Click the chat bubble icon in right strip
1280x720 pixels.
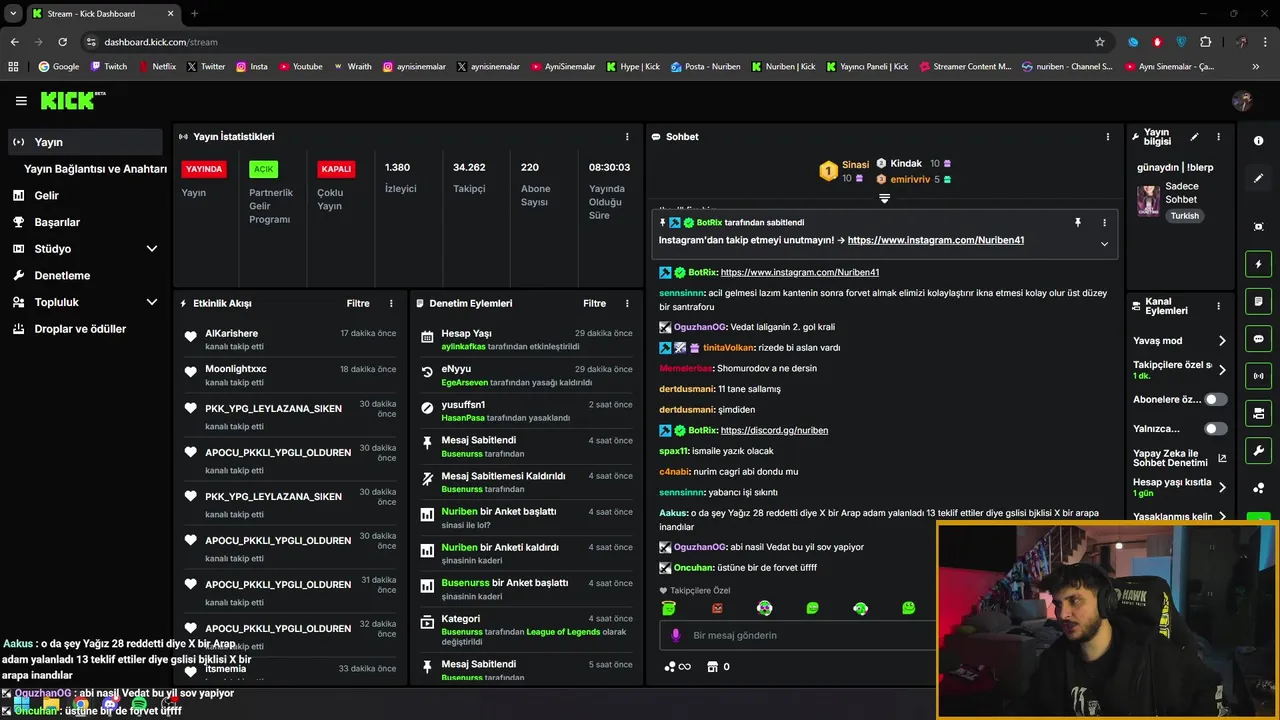pos(1258,339)
